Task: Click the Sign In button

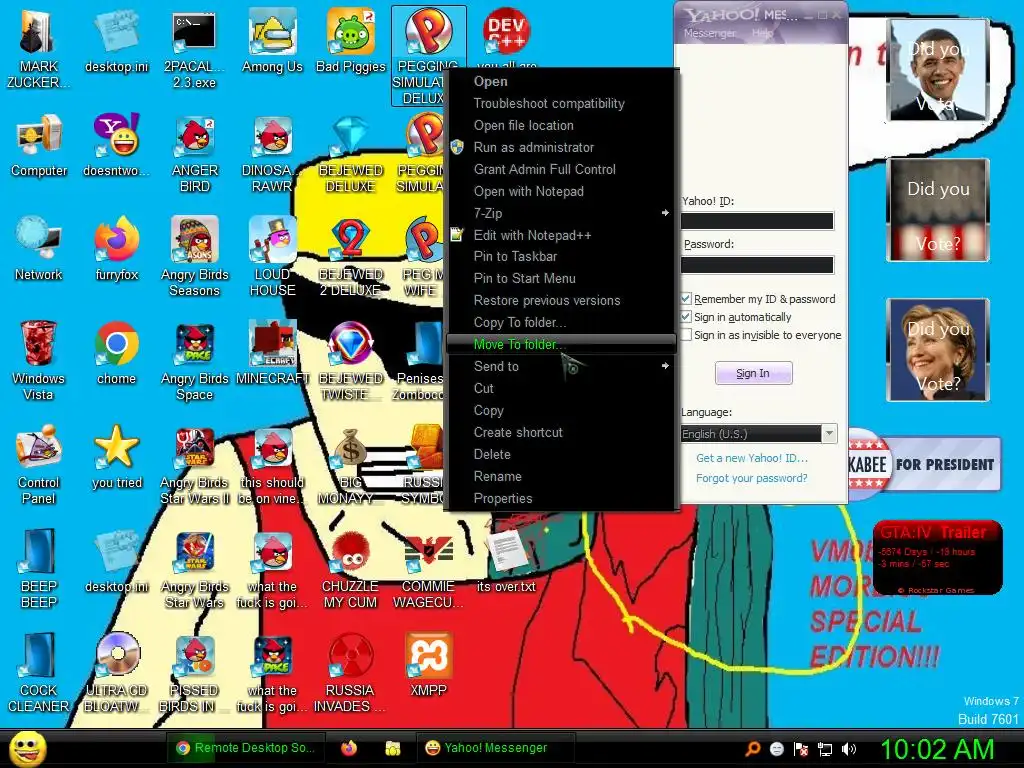Action: (x=754, y=373)
